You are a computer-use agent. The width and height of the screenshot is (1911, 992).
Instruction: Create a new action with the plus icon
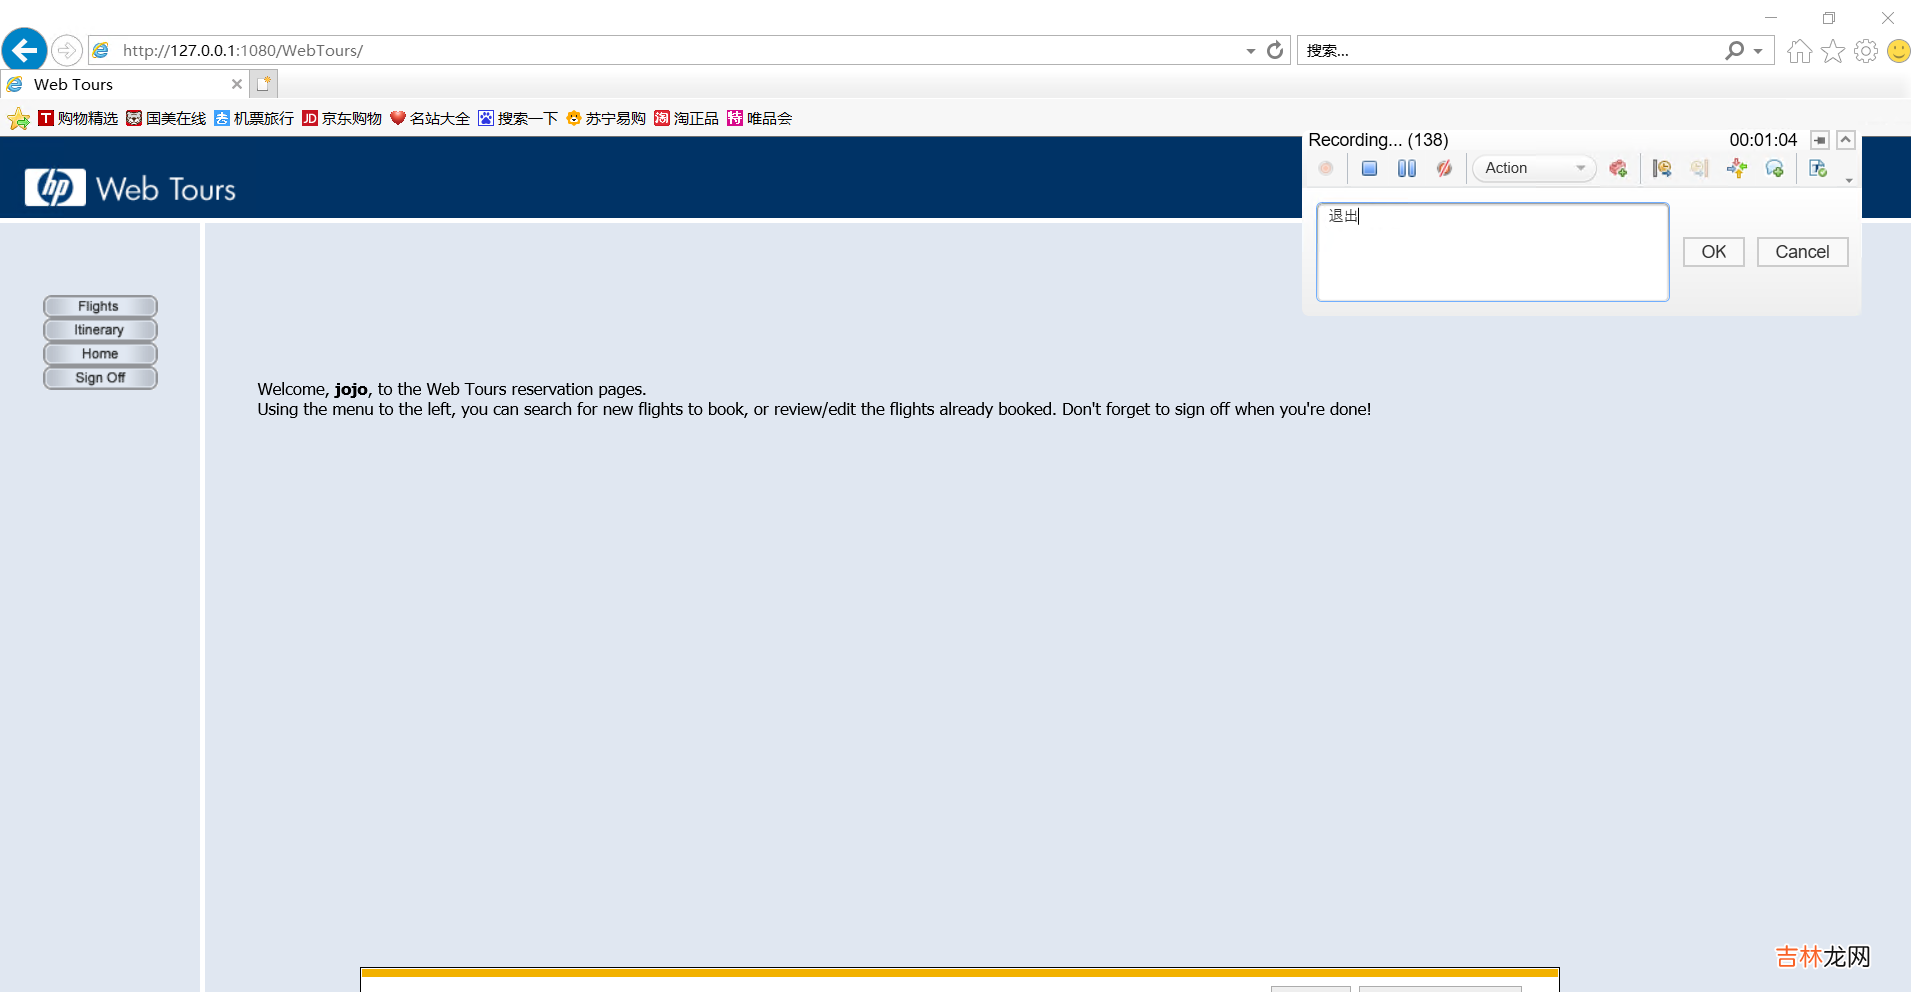point(1618,169)
